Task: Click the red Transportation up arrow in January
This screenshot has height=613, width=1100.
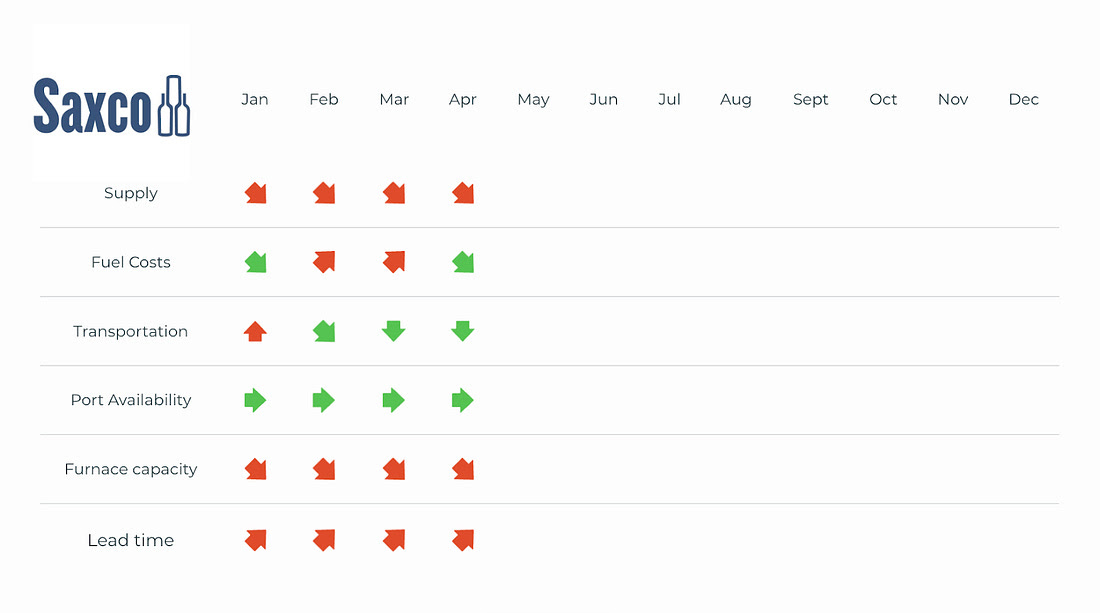Action: coord(255,331)
